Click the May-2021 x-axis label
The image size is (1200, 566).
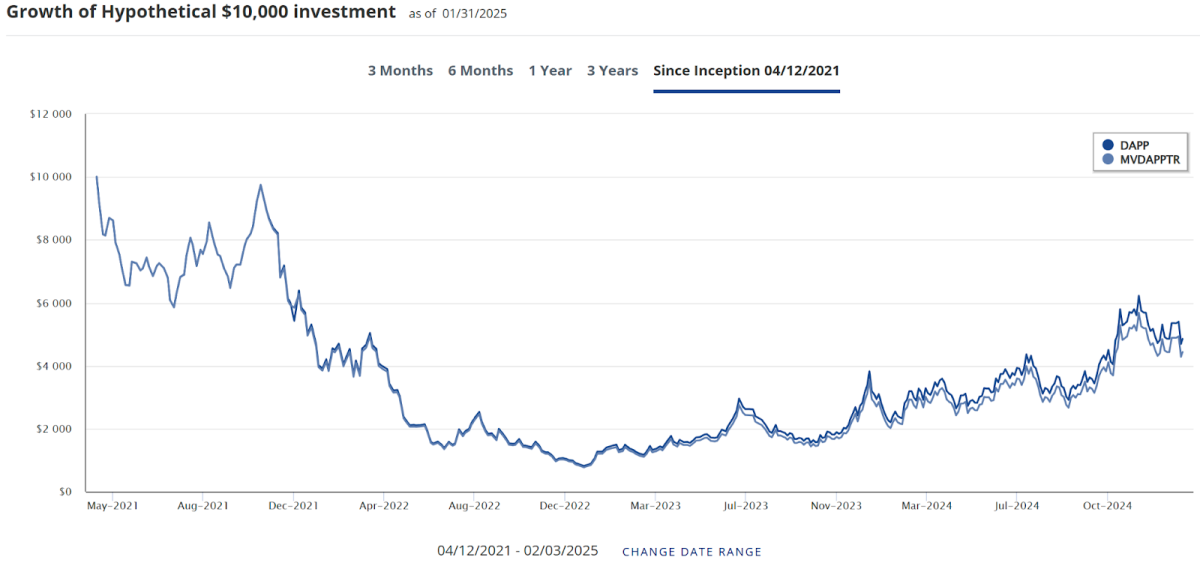(113, 506)
